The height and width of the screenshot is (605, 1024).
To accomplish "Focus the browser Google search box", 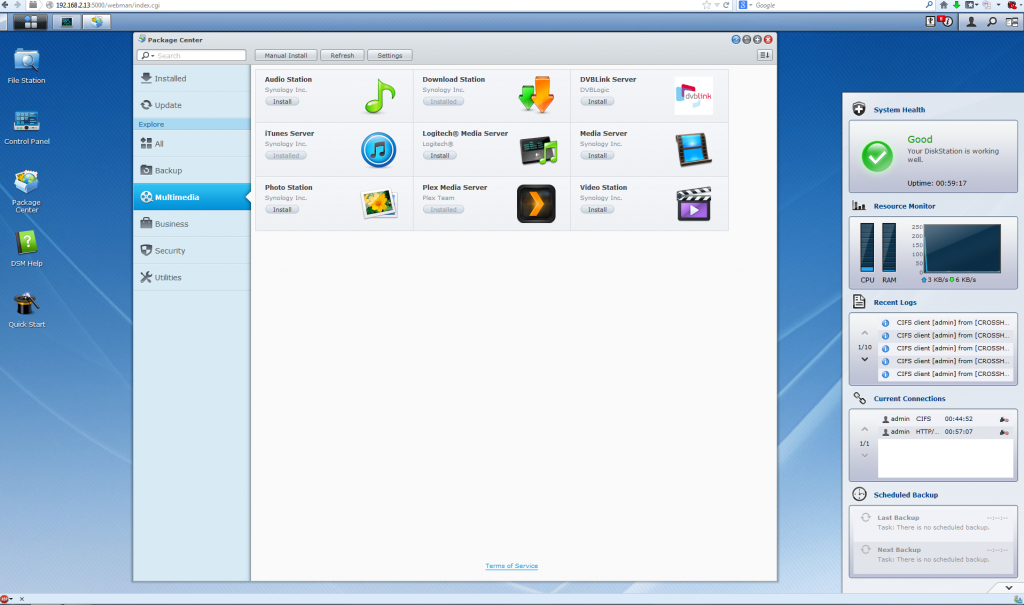I will click(838, 5).
